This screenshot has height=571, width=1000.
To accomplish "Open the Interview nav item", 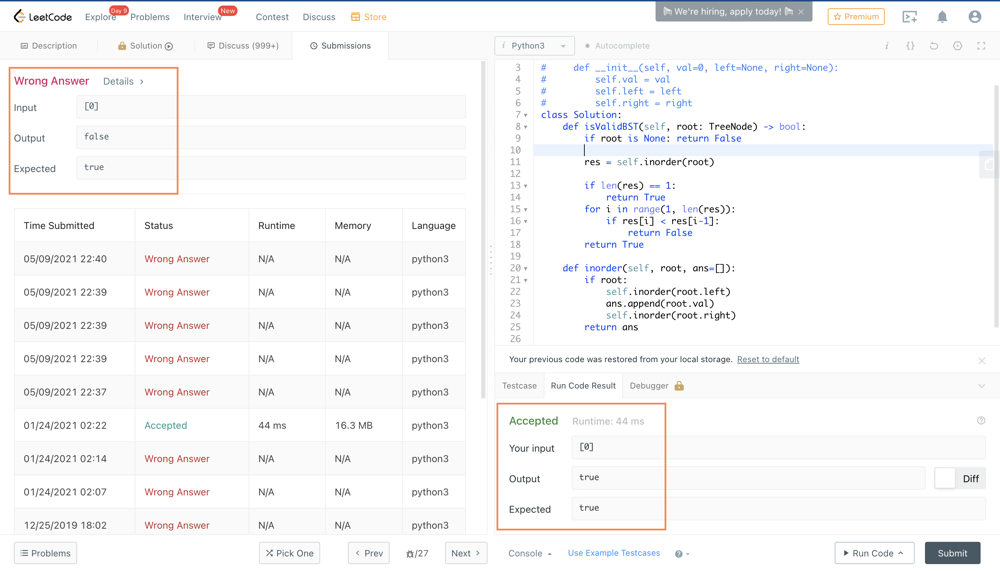I will (x=202, y=17).
